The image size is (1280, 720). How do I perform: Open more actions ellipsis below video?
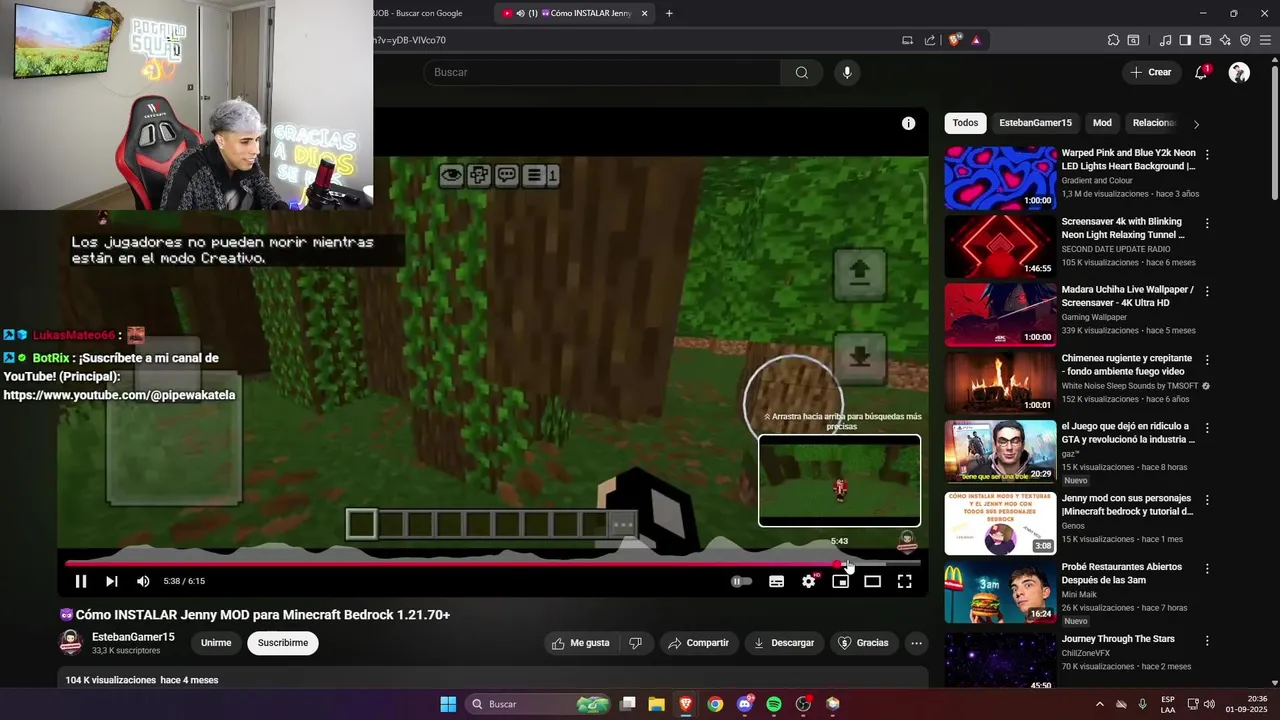[916, 643]
